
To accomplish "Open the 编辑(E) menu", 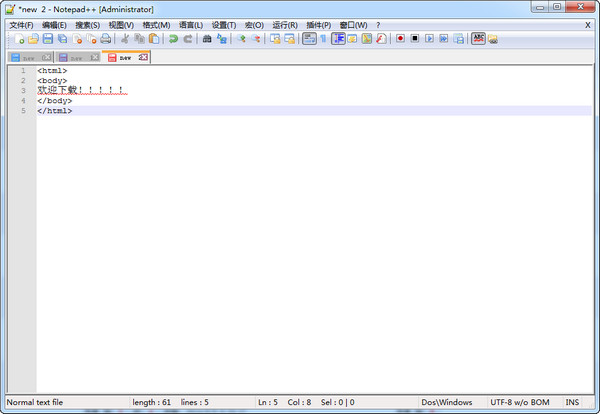I will point(54,25).
